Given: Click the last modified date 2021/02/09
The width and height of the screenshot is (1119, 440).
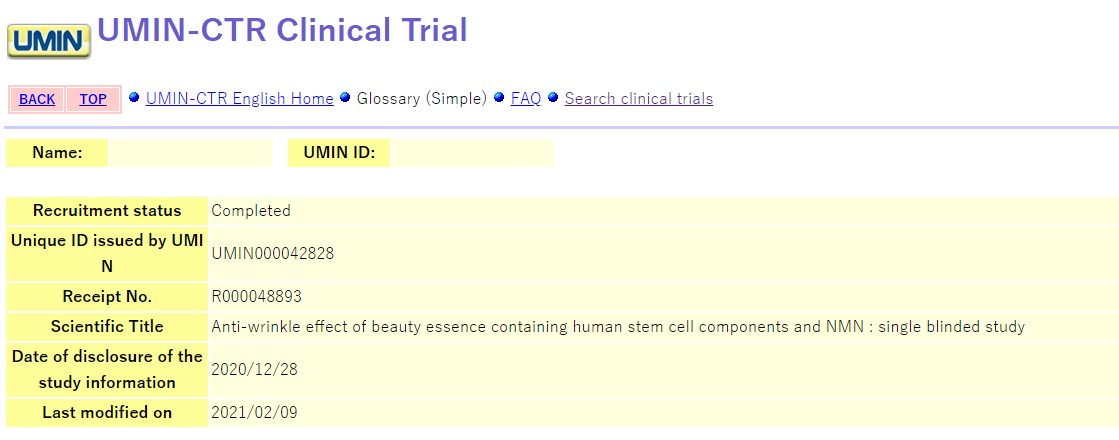Looking at the screenshot, I should coord(255,412).
